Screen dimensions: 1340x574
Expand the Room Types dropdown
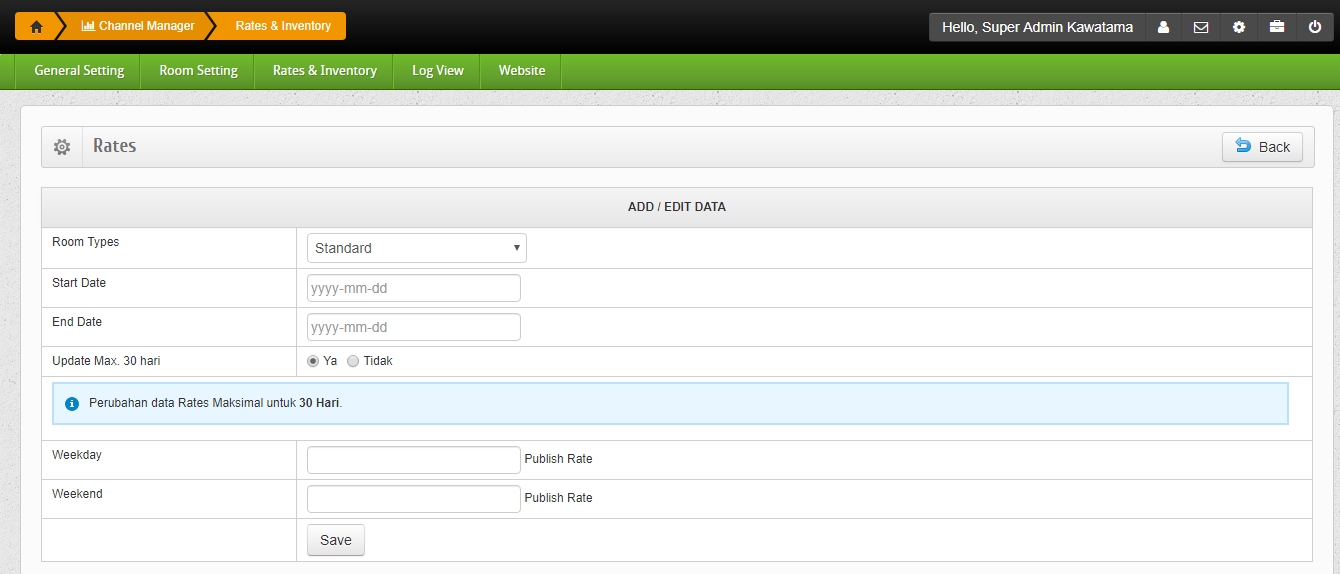(x=416, y=248)
